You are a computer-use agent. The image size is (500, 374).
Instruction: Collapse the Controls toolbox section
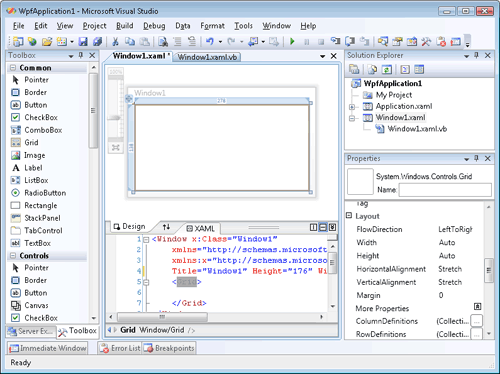13,256
